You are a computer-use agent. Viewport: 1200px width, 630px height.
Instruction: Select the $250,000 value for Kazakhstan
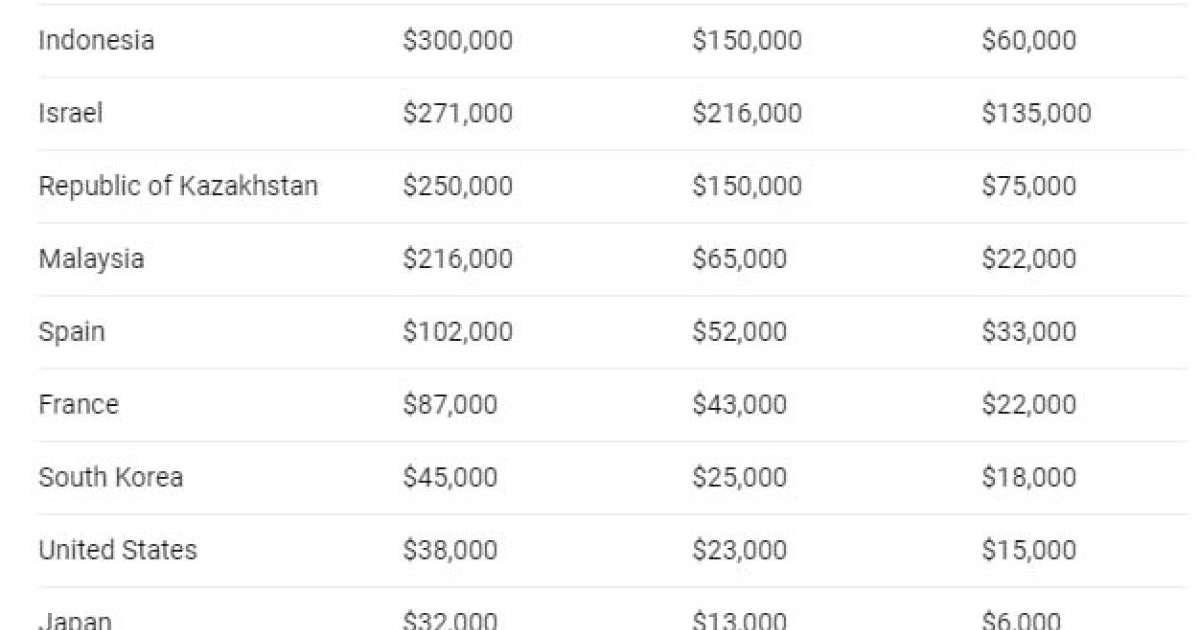[x=457, y=187]
